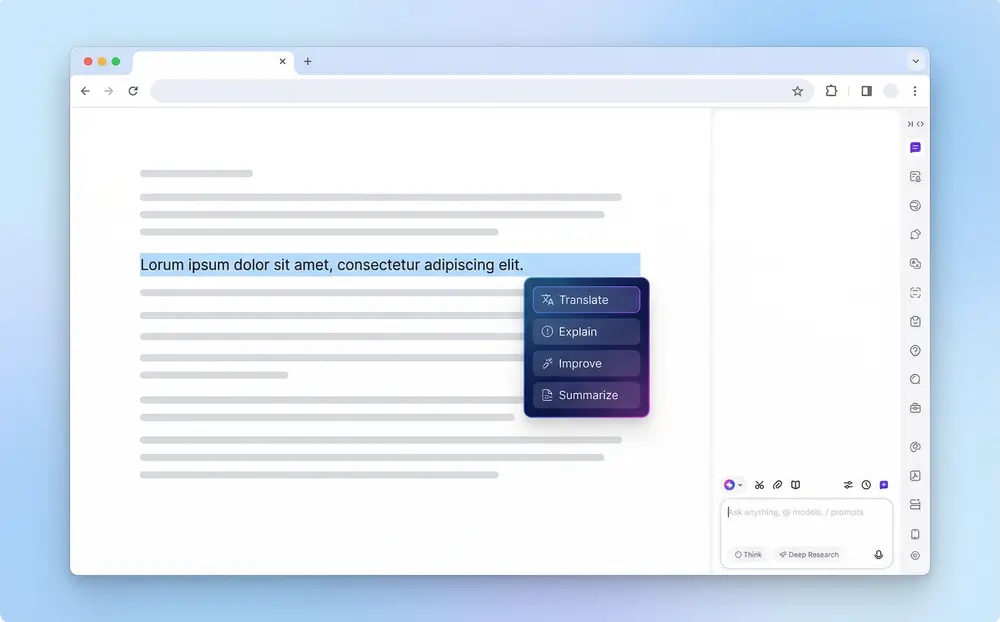This screenshot has width=1000, height=622.
Task: Go back with the browser back arrow
Action: click(x=85, y=91)
